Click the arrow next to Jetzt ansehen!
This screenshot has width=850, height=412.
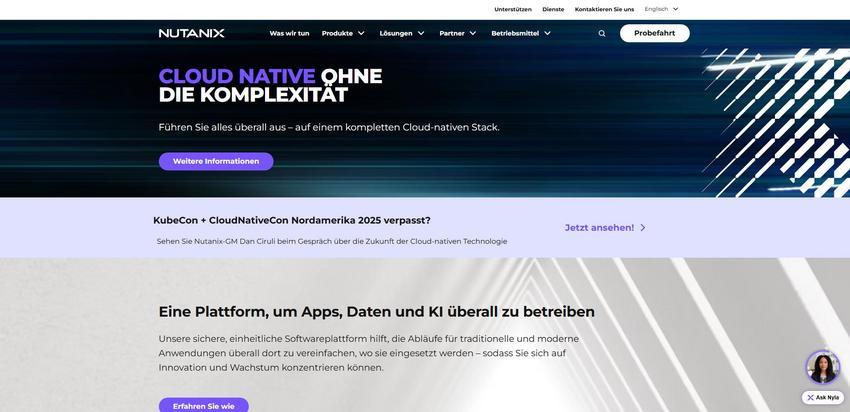coord(643,228)
